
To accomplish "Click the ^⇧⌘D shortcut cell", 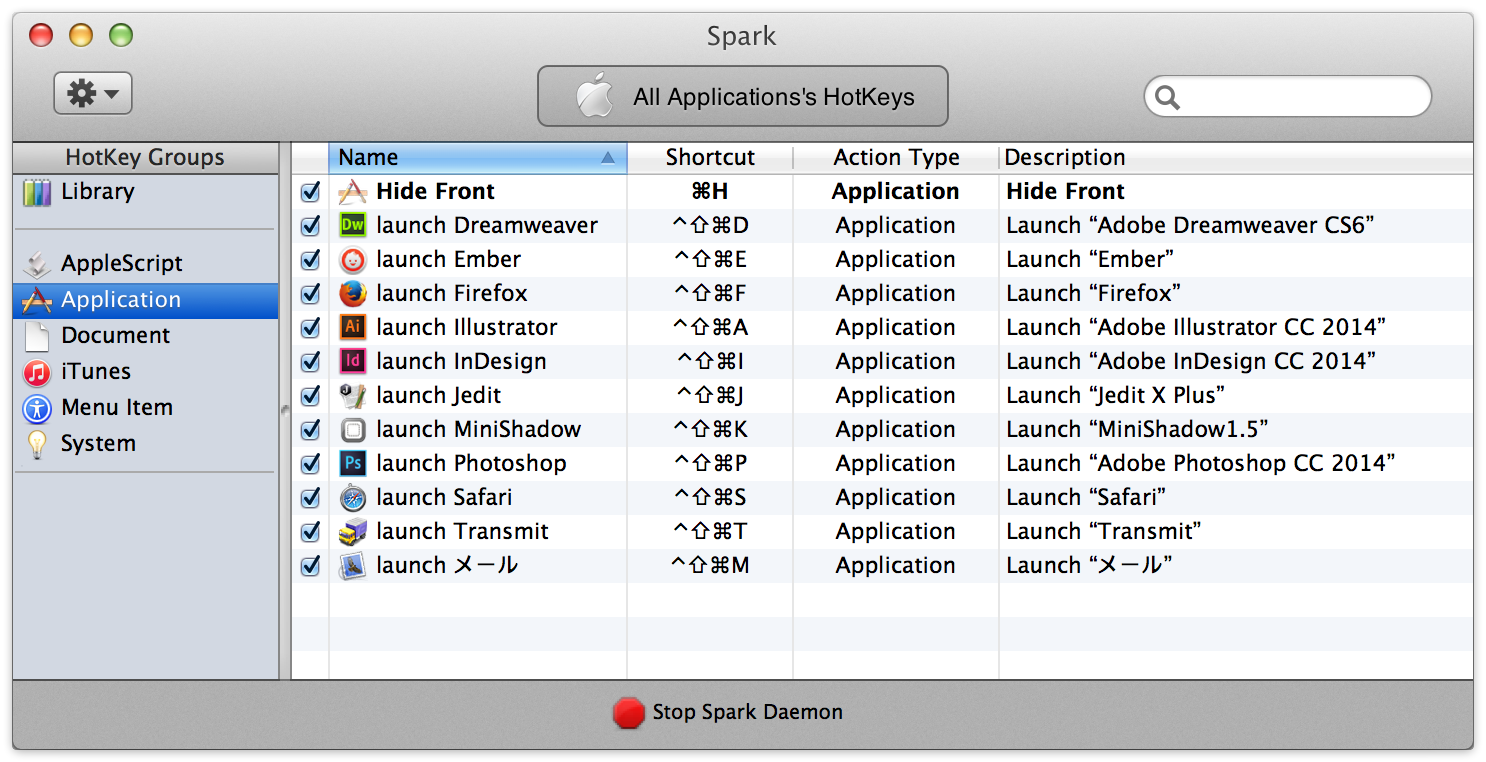I will 710,225.
